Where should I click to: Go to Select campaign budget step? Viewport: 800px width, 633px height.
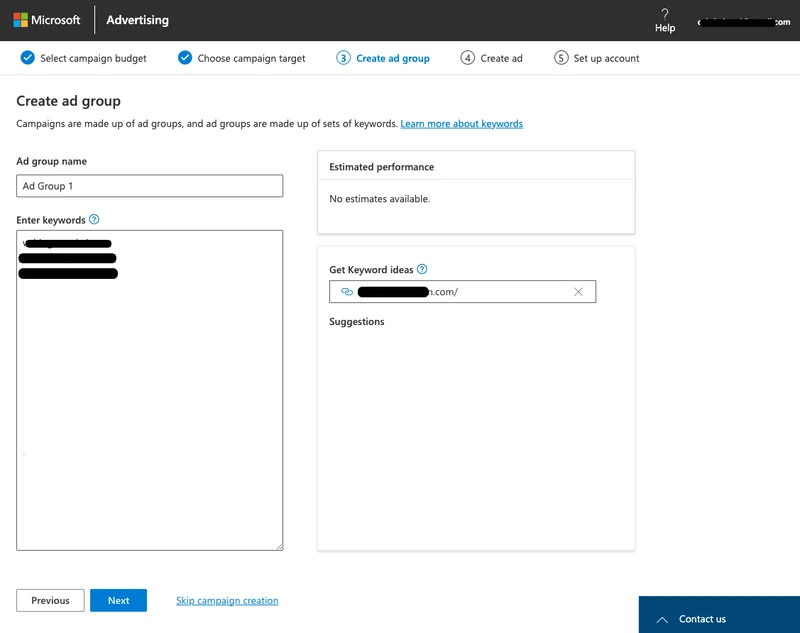click(93, 58)
